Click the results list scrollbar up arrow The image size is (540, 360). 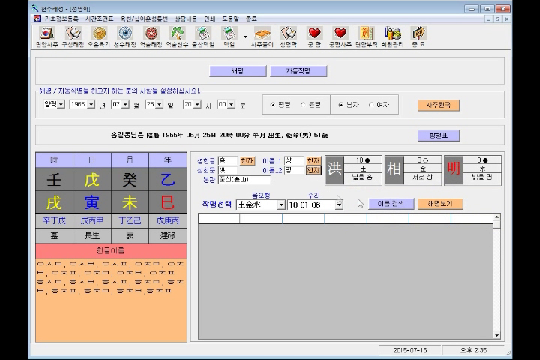point(496,217)
